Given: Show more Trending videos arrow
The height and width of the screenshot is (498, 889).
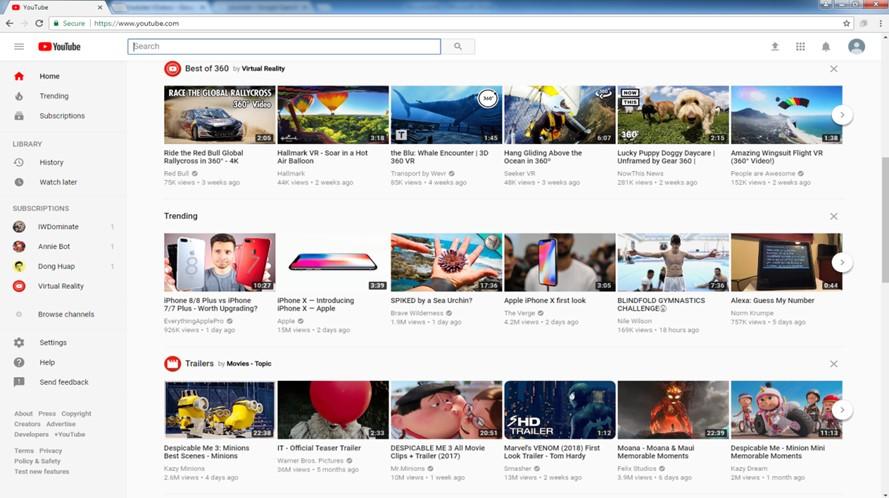Looking at the screenshot, I should tap(842, 262).
